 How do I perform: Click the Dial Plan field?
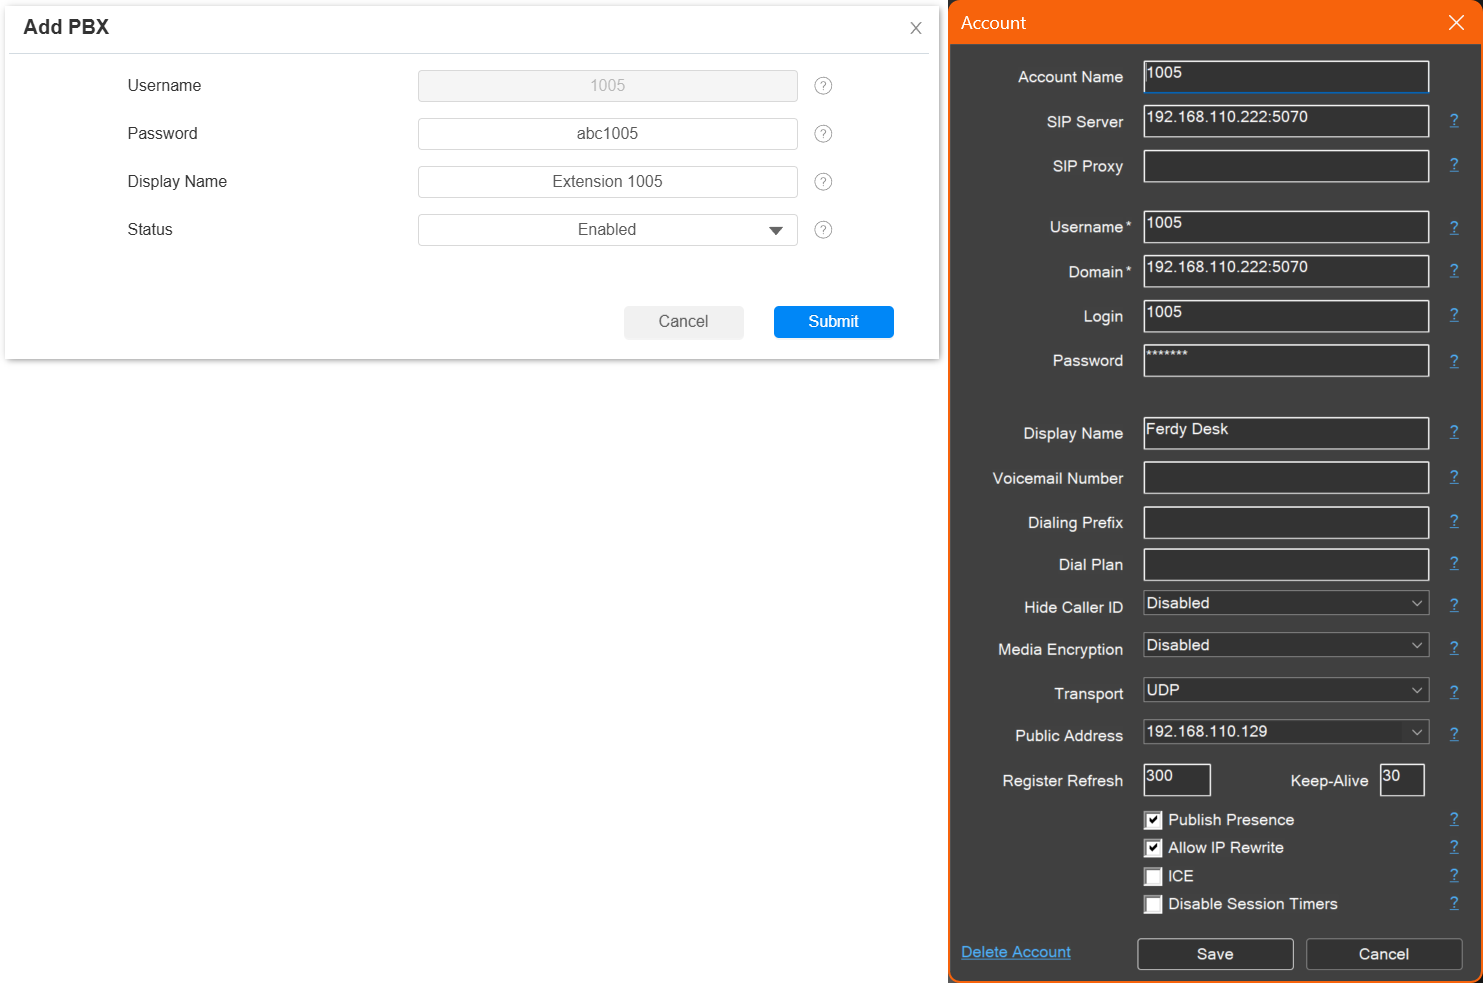pos(1286,564)
